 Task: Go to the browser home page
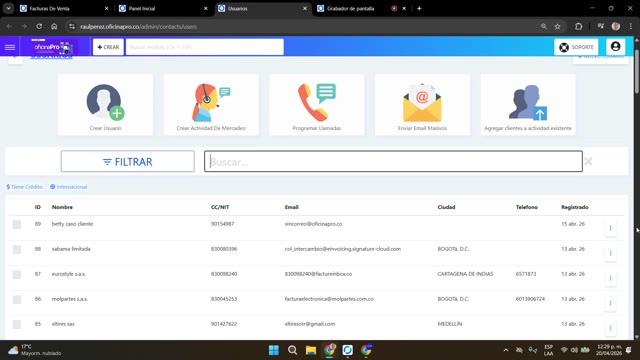click(x=54, y=26)
